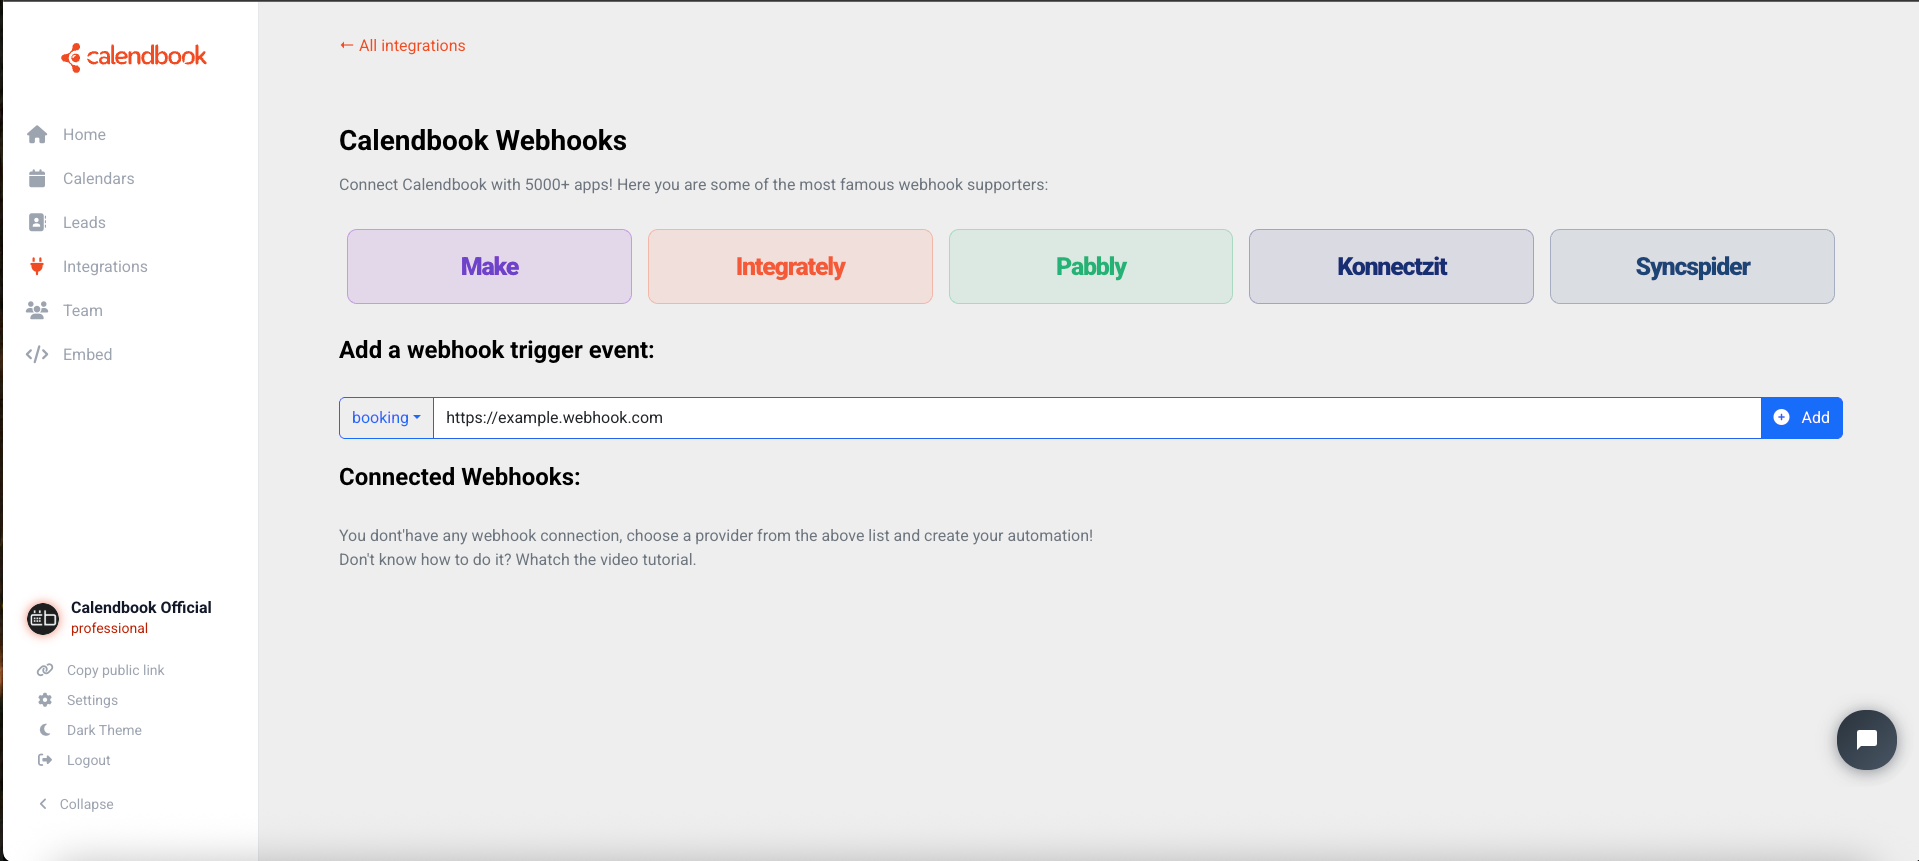Image resolution: width=1919 pixels, height=861 pixels.
Task: Click the Calendars calendar icon
Action: tap(37, 178)
